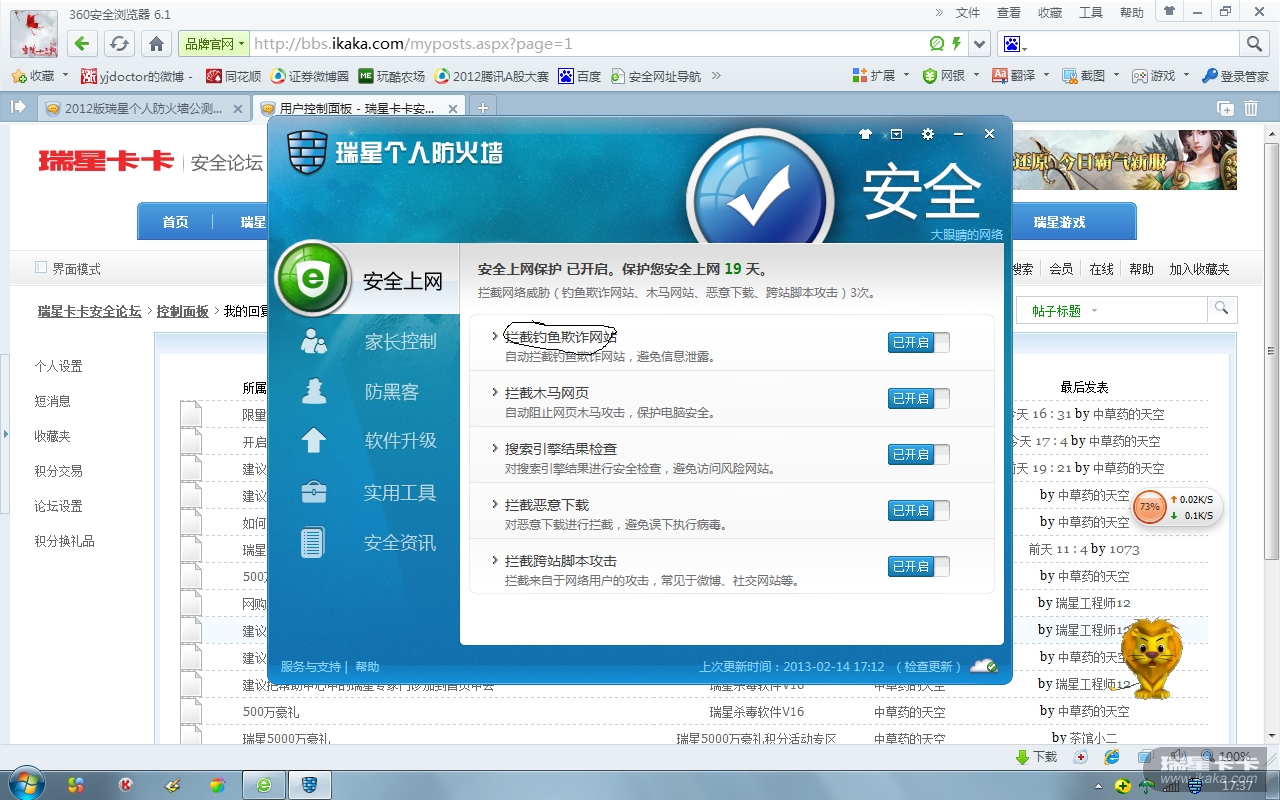The height and width of the screenshot is (800, 1280).
Task: Expand the 搜索引擎结果检查 row
Action: [495, 448]
